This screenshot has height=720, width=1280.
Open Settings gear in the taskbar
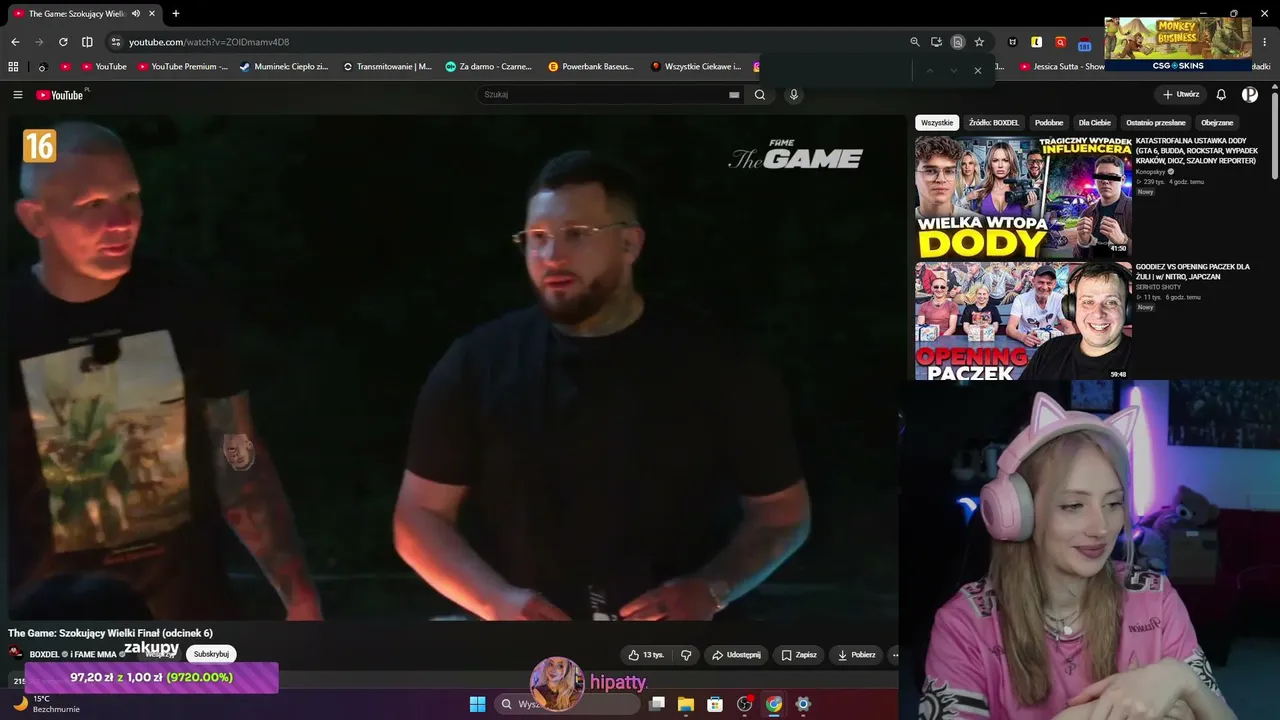coord(803,704)
